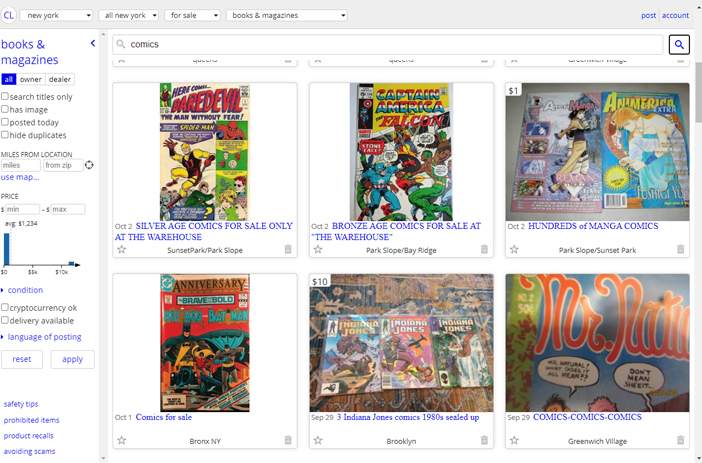
Task: Open the Mr. Natural comic thumbnail
Action: tap(597, 343)
